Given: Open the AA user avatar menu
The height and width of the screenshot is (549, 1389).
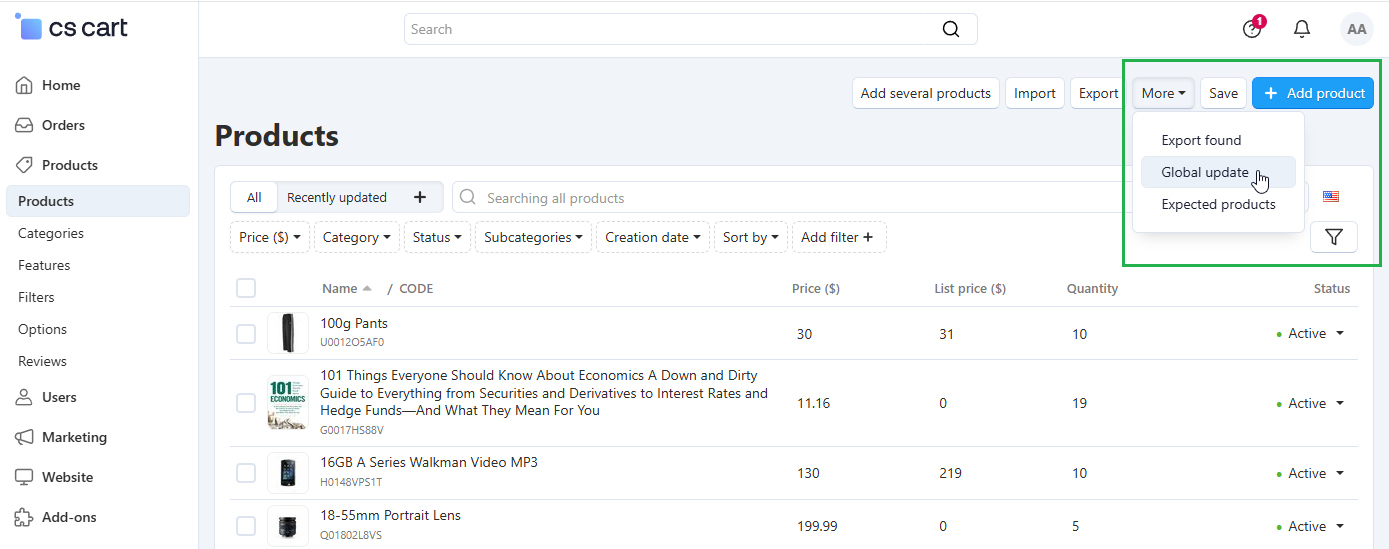Looking at the screenshot, I should (1357, 29).
